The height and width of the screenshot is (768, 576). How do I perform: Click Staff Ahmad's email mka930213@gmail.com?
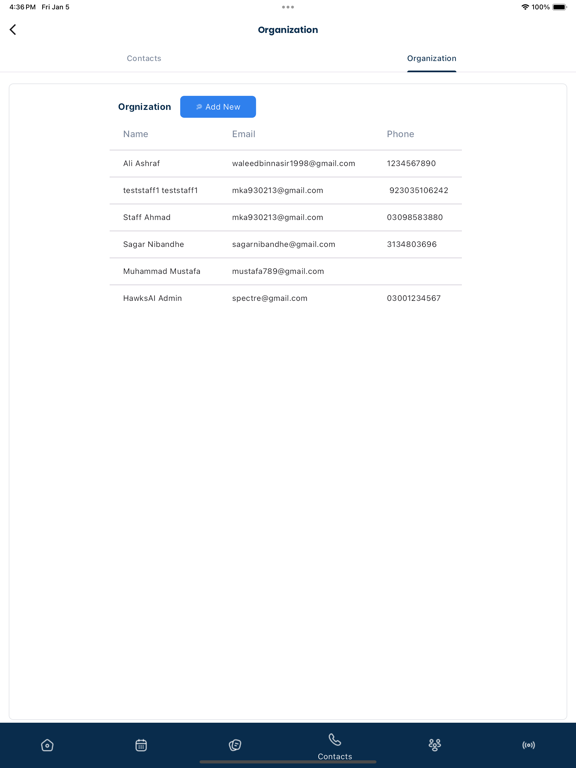[277, 217]
